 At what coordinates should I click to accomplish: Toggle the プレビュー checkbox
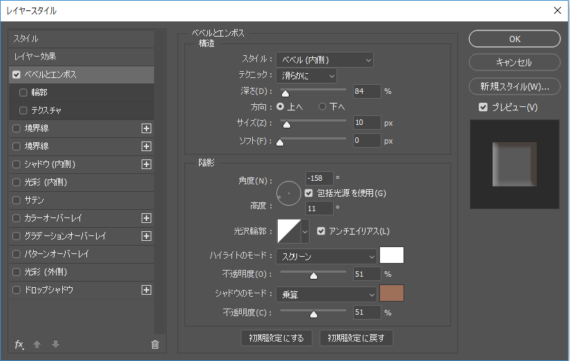point(483,107)
